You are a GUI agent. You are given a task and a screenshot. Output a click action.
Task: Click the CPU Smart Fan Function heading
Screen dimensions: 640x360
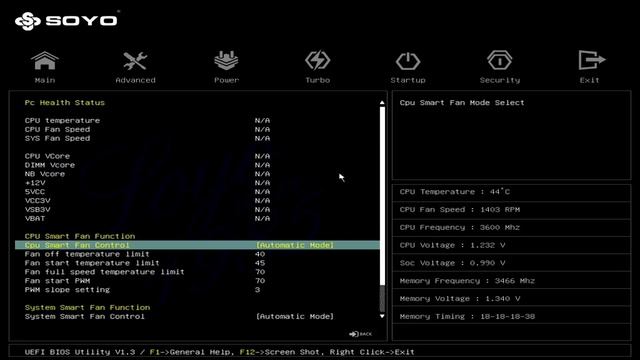coord(80,236)
